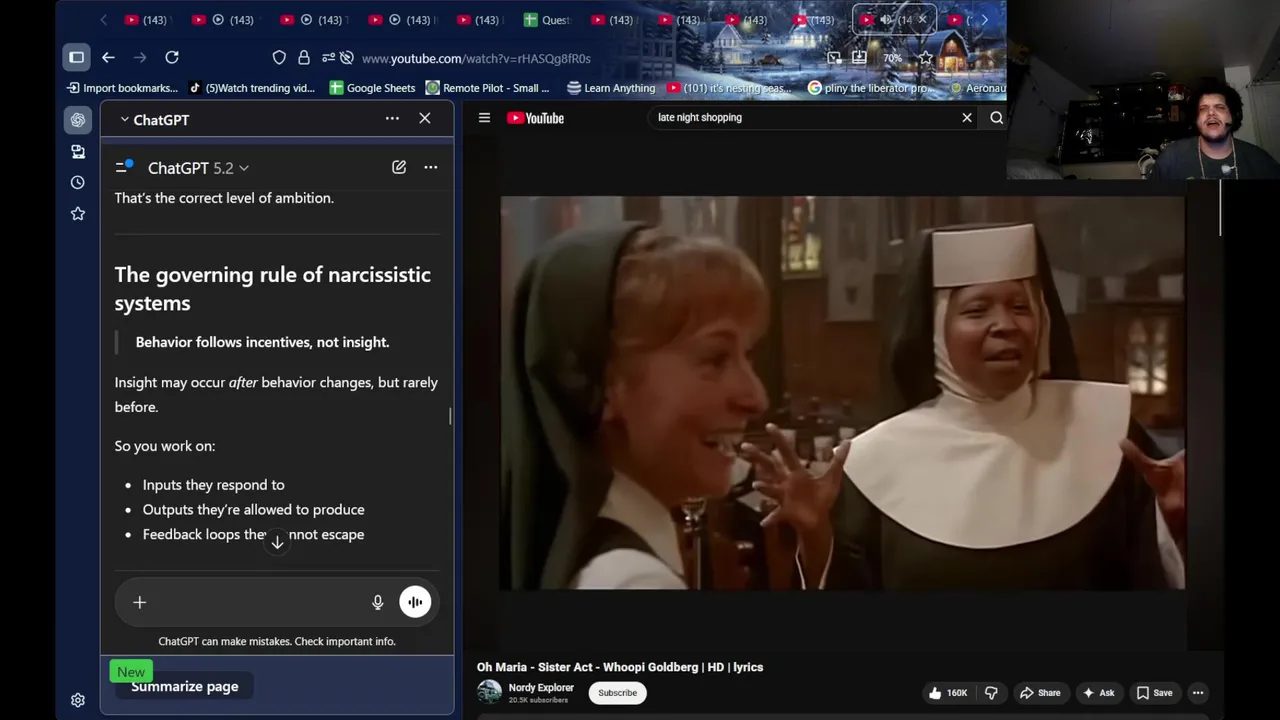
Task: Switch to the Quest spreadsheet tab
Action: point(547,20)
